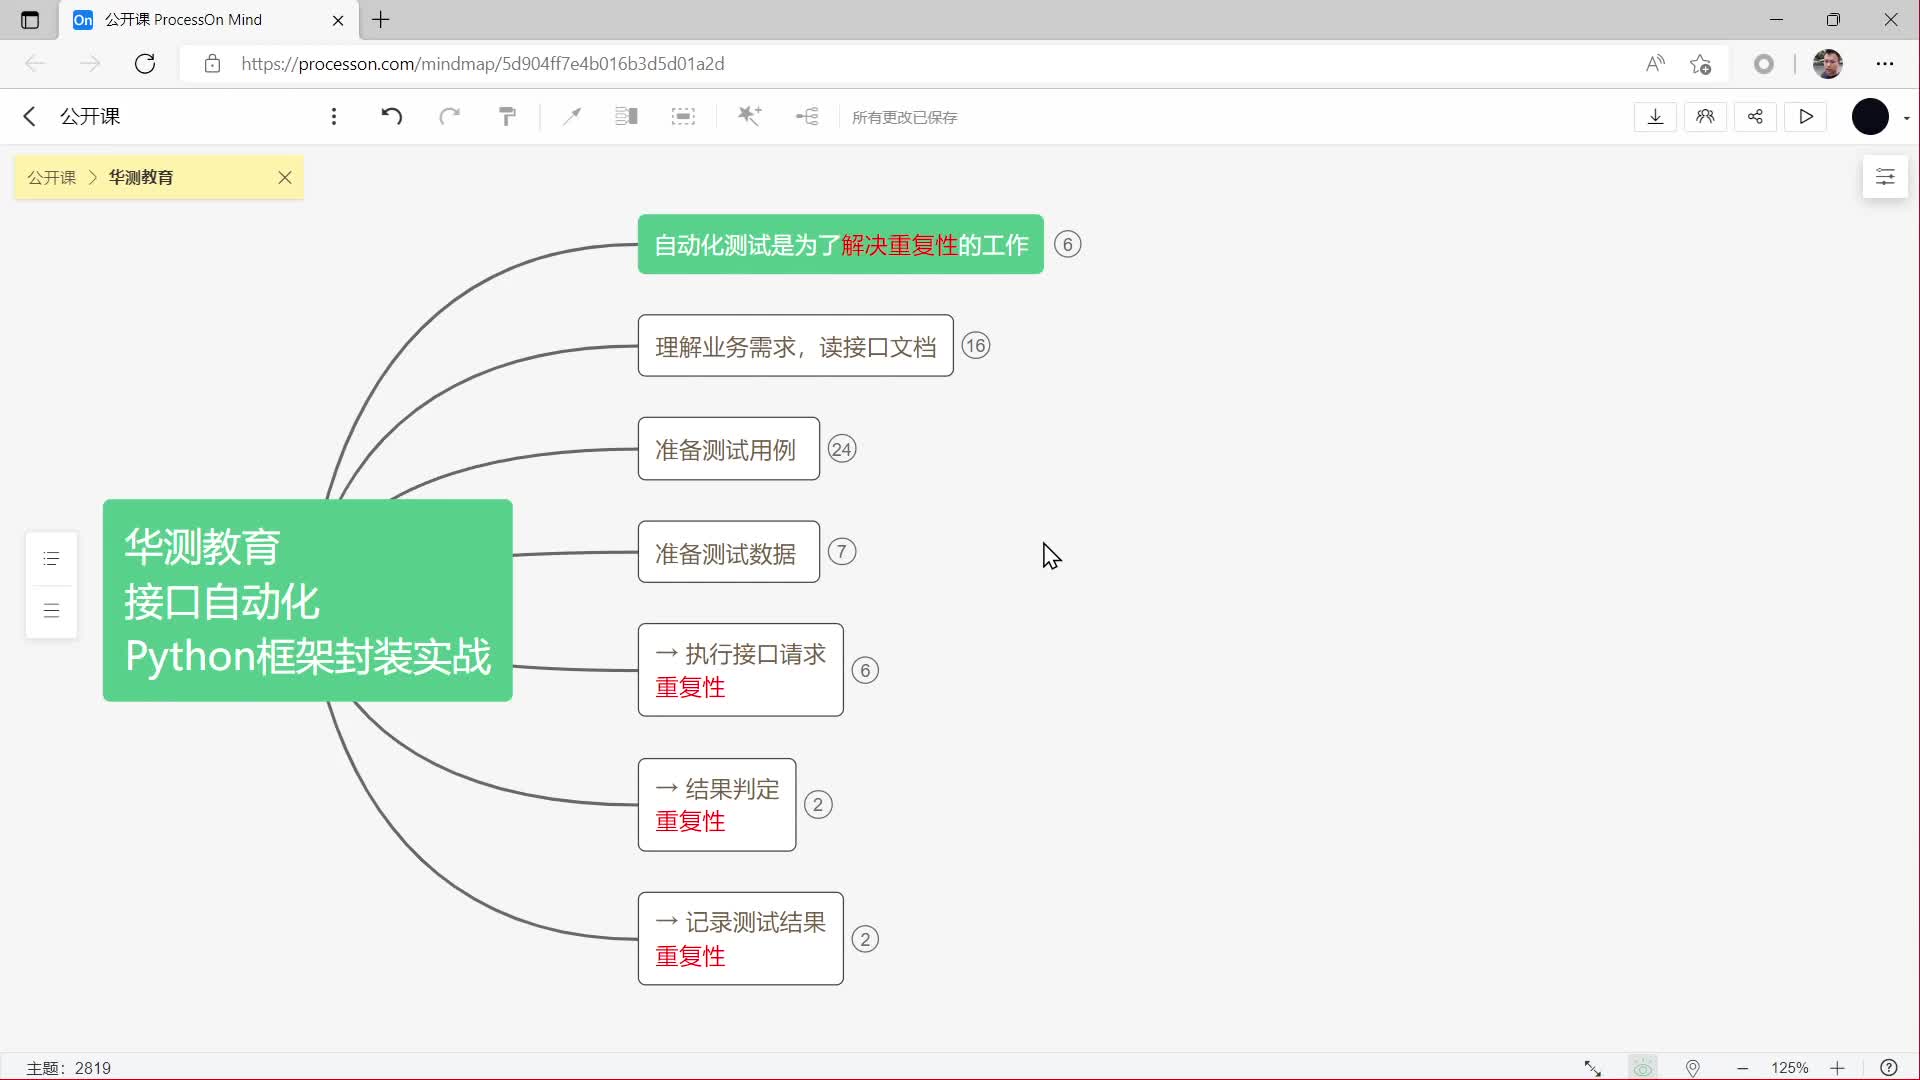Select the format painter tool
This screenshot has height=1080, width=1920.
pos(508,117)
